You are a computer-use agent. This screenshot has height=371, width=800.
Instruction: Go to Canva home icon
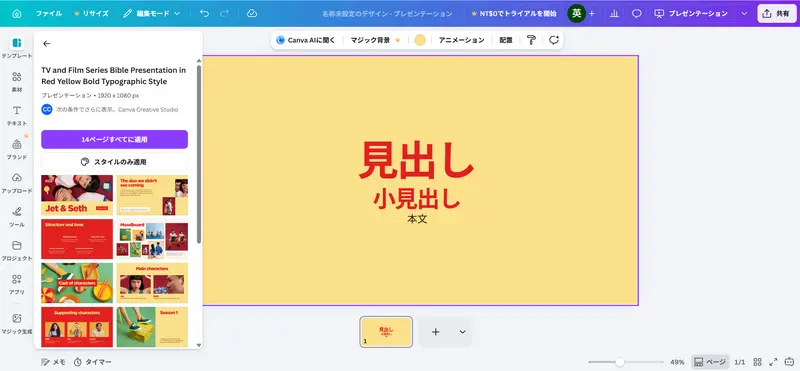pyautogui.click(x=17, y=14)
